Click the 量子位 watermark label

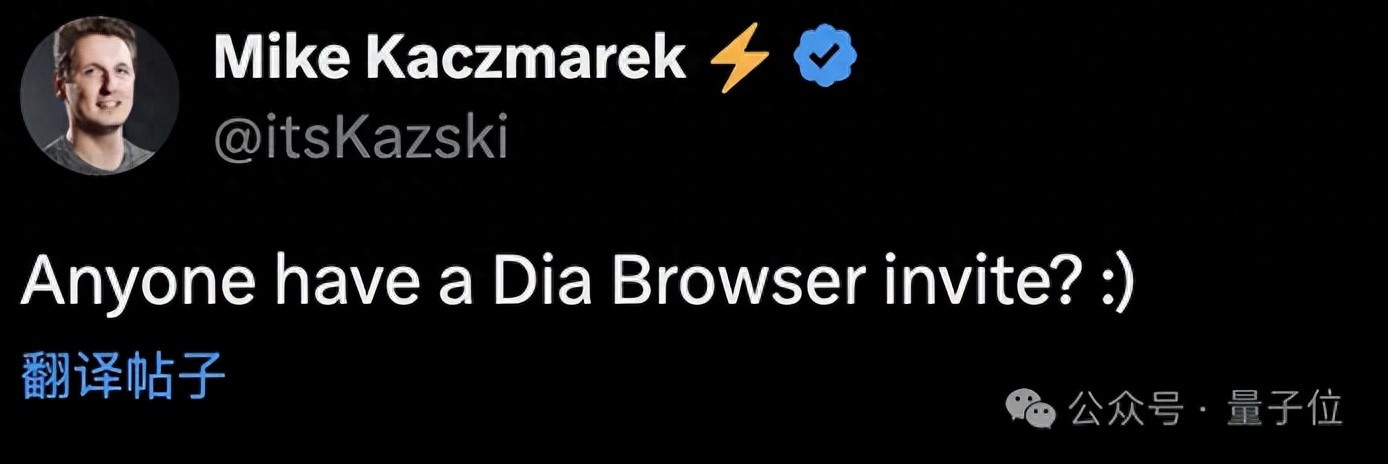1285,407
